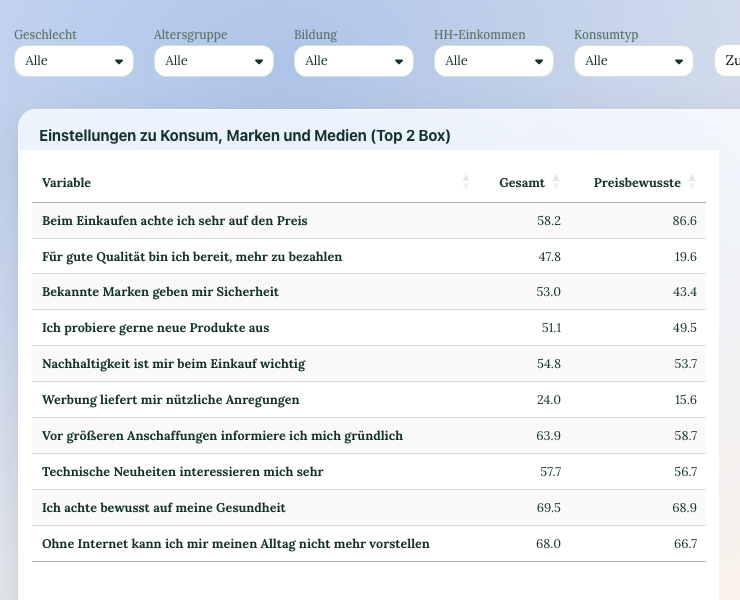The image size is (740, 600).
Task: Select row 'Bekannte Marken geben mir Sicherheit'
Action: tap(369, 292)
